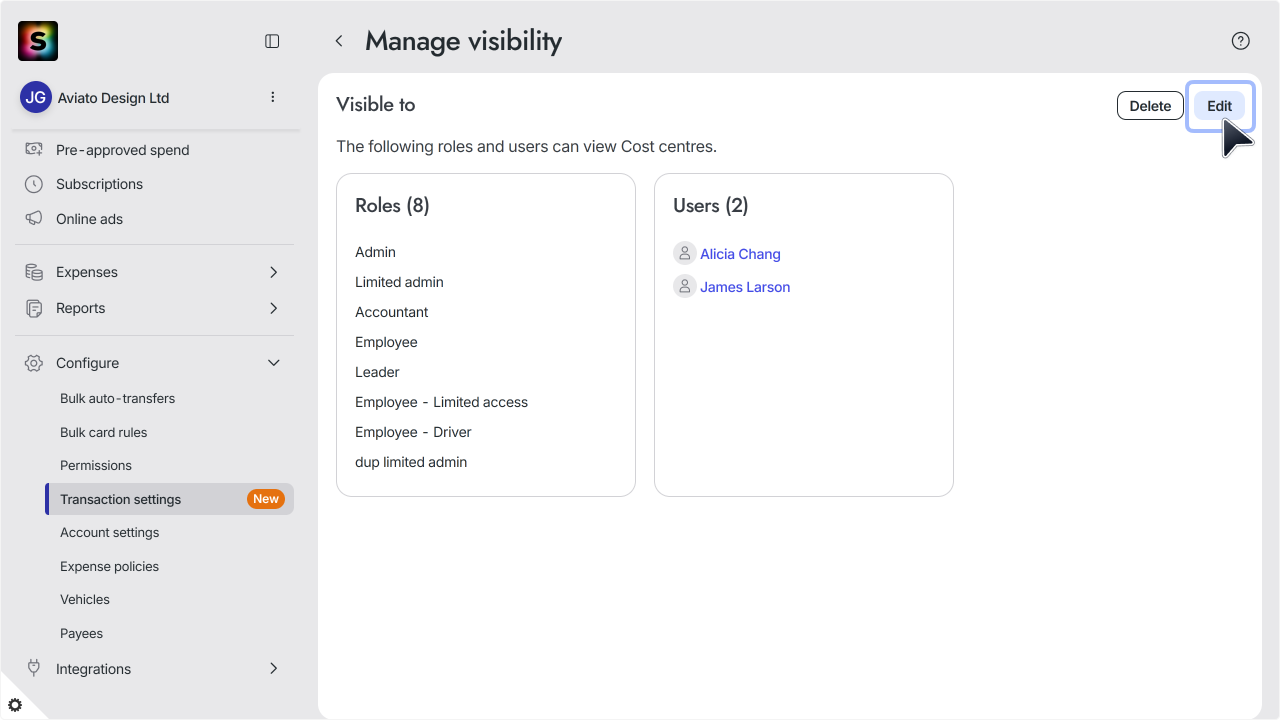
Task: Click the Integrations plug icon
Action: (34, 668)
